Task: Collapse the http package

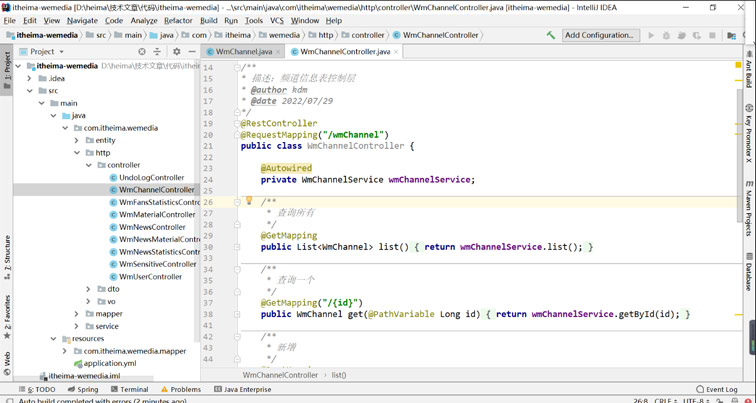Action: 77,153
